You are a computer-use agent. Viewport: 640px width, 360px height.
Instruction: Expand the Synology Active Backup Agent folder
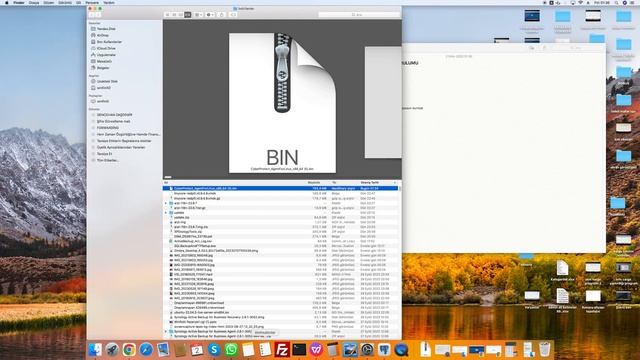(x=166, y=331)
